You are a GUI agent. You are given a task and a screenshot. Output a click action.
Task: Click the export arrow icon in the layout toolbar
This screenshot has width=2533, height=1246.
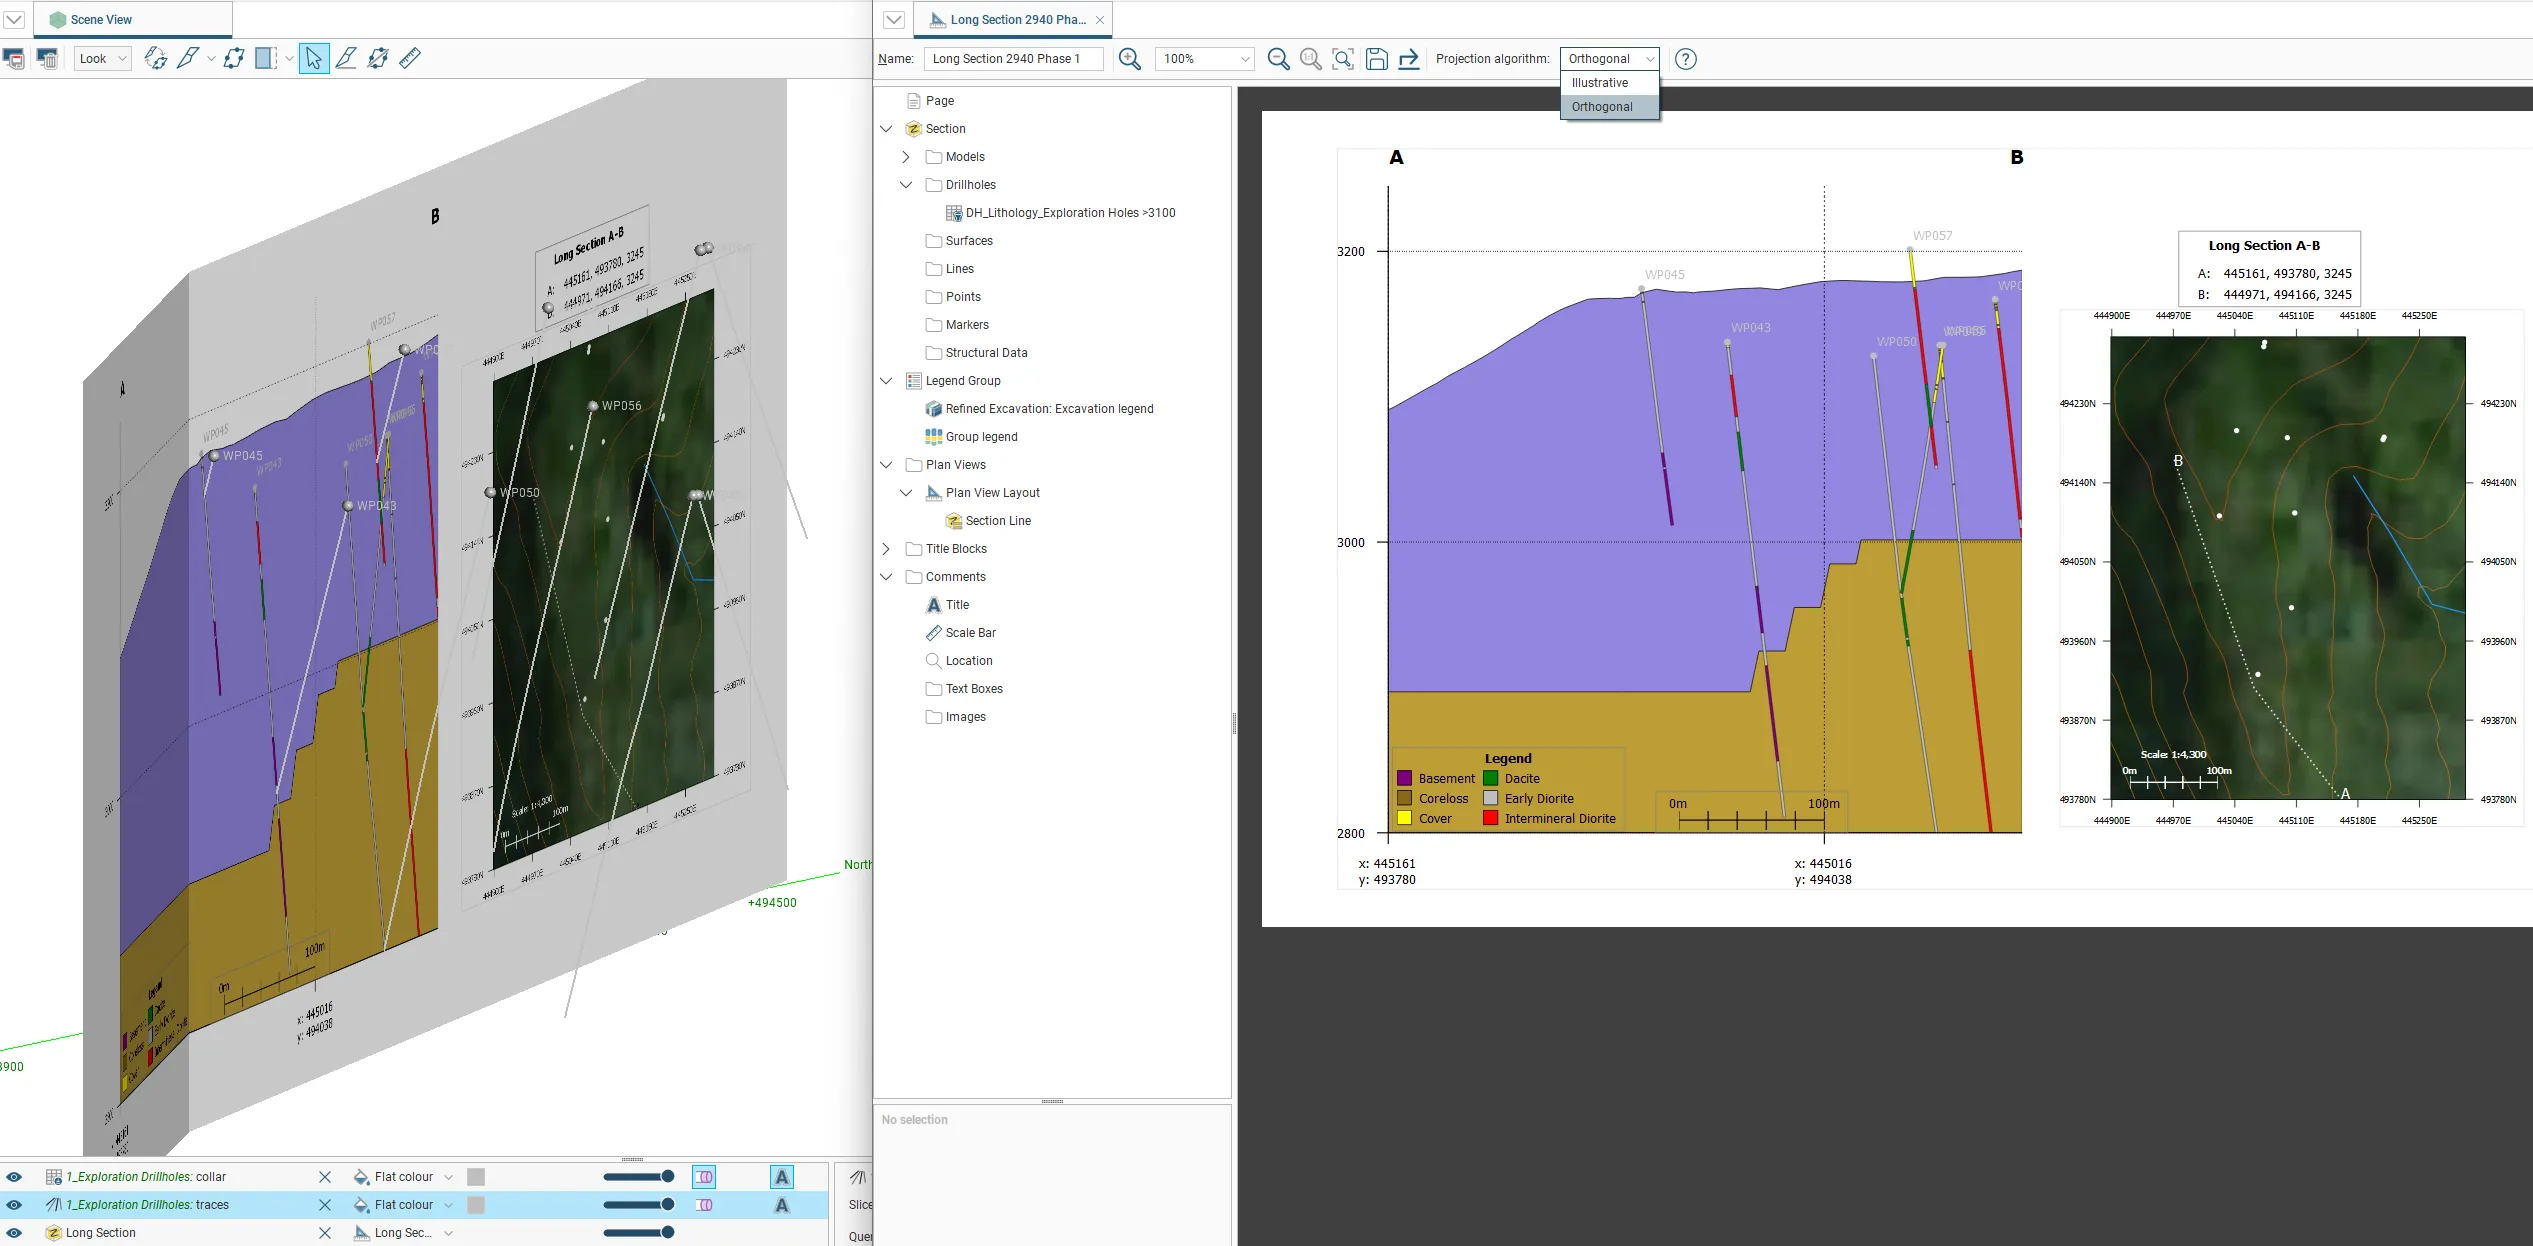tap(1408, 59)
